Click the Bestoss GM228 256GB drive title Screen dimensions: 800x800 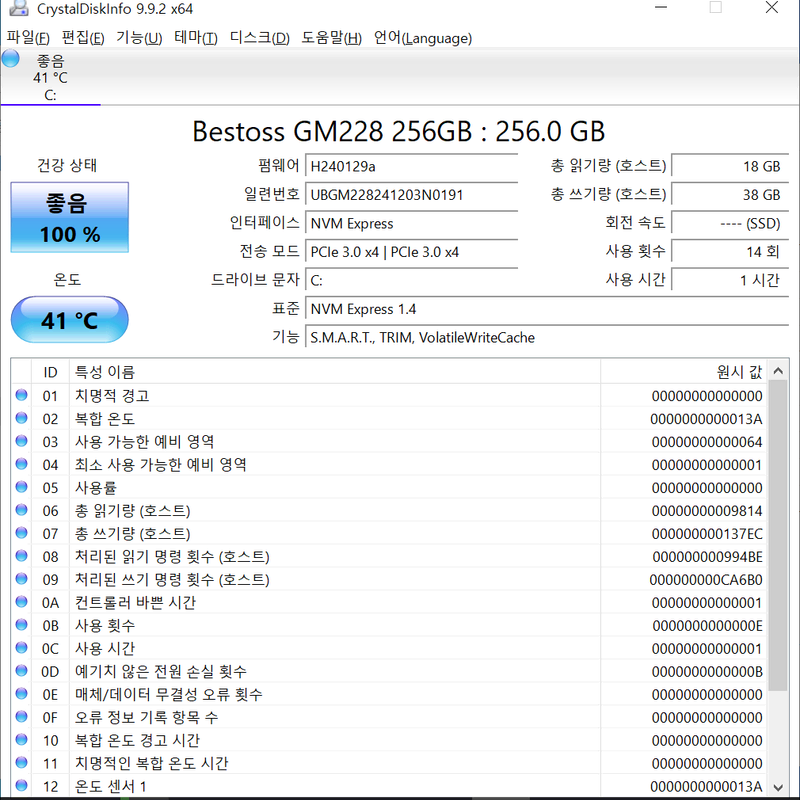click(x=398, y=131)
